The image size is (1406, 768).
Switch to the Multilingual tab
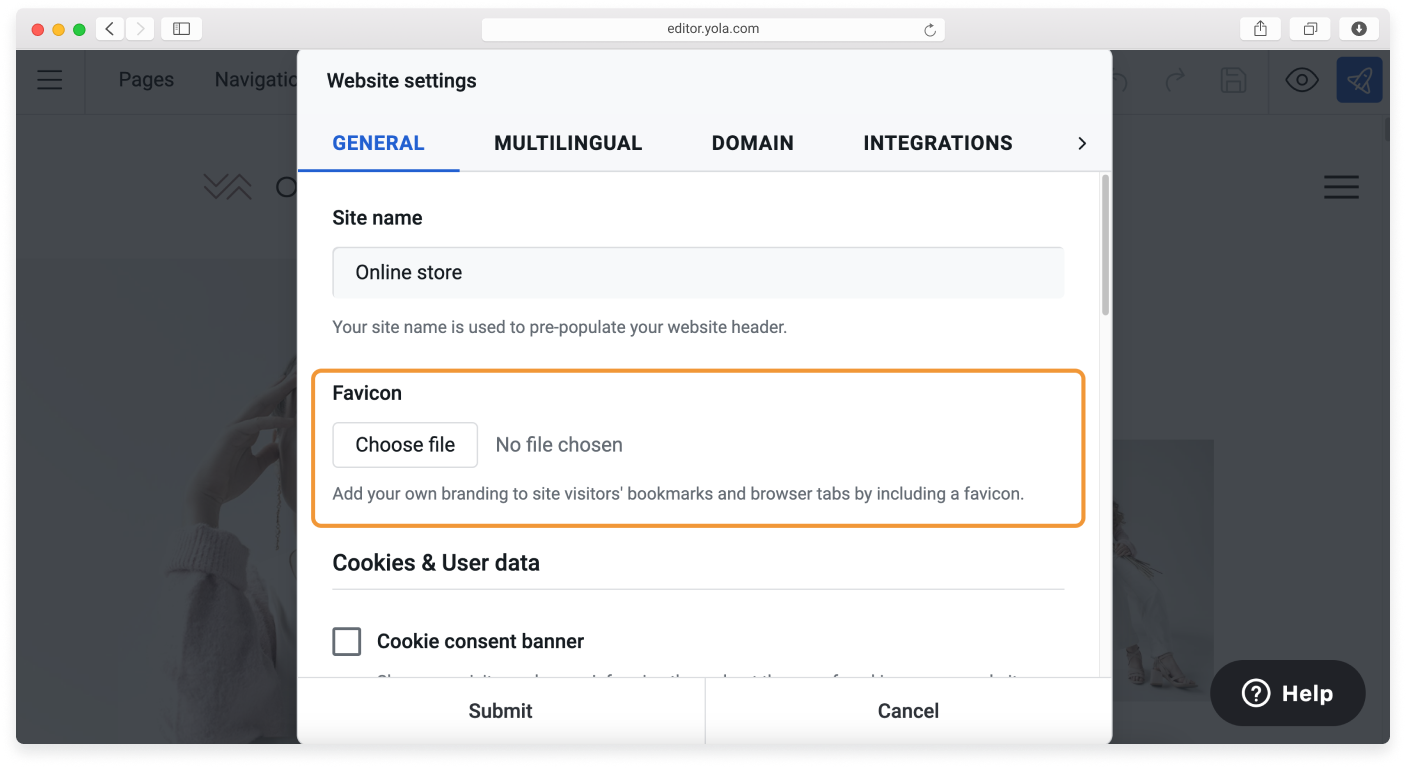(x=568, y=144)
